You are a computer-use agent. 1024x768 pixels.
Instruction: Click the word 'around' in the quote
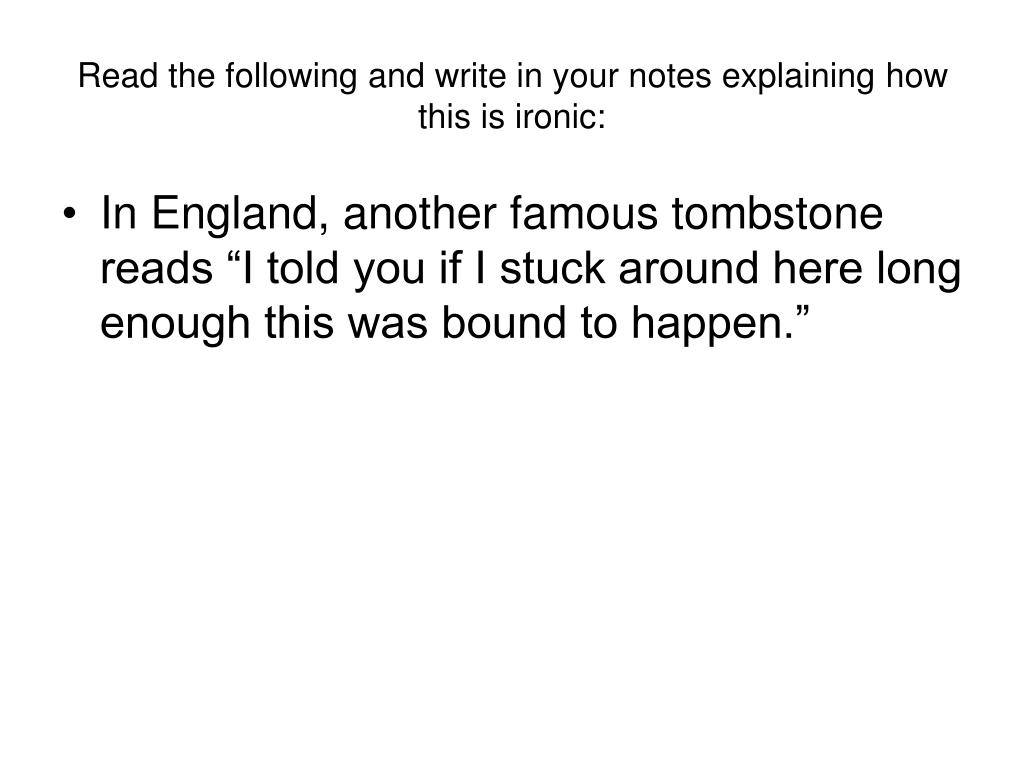688,268
